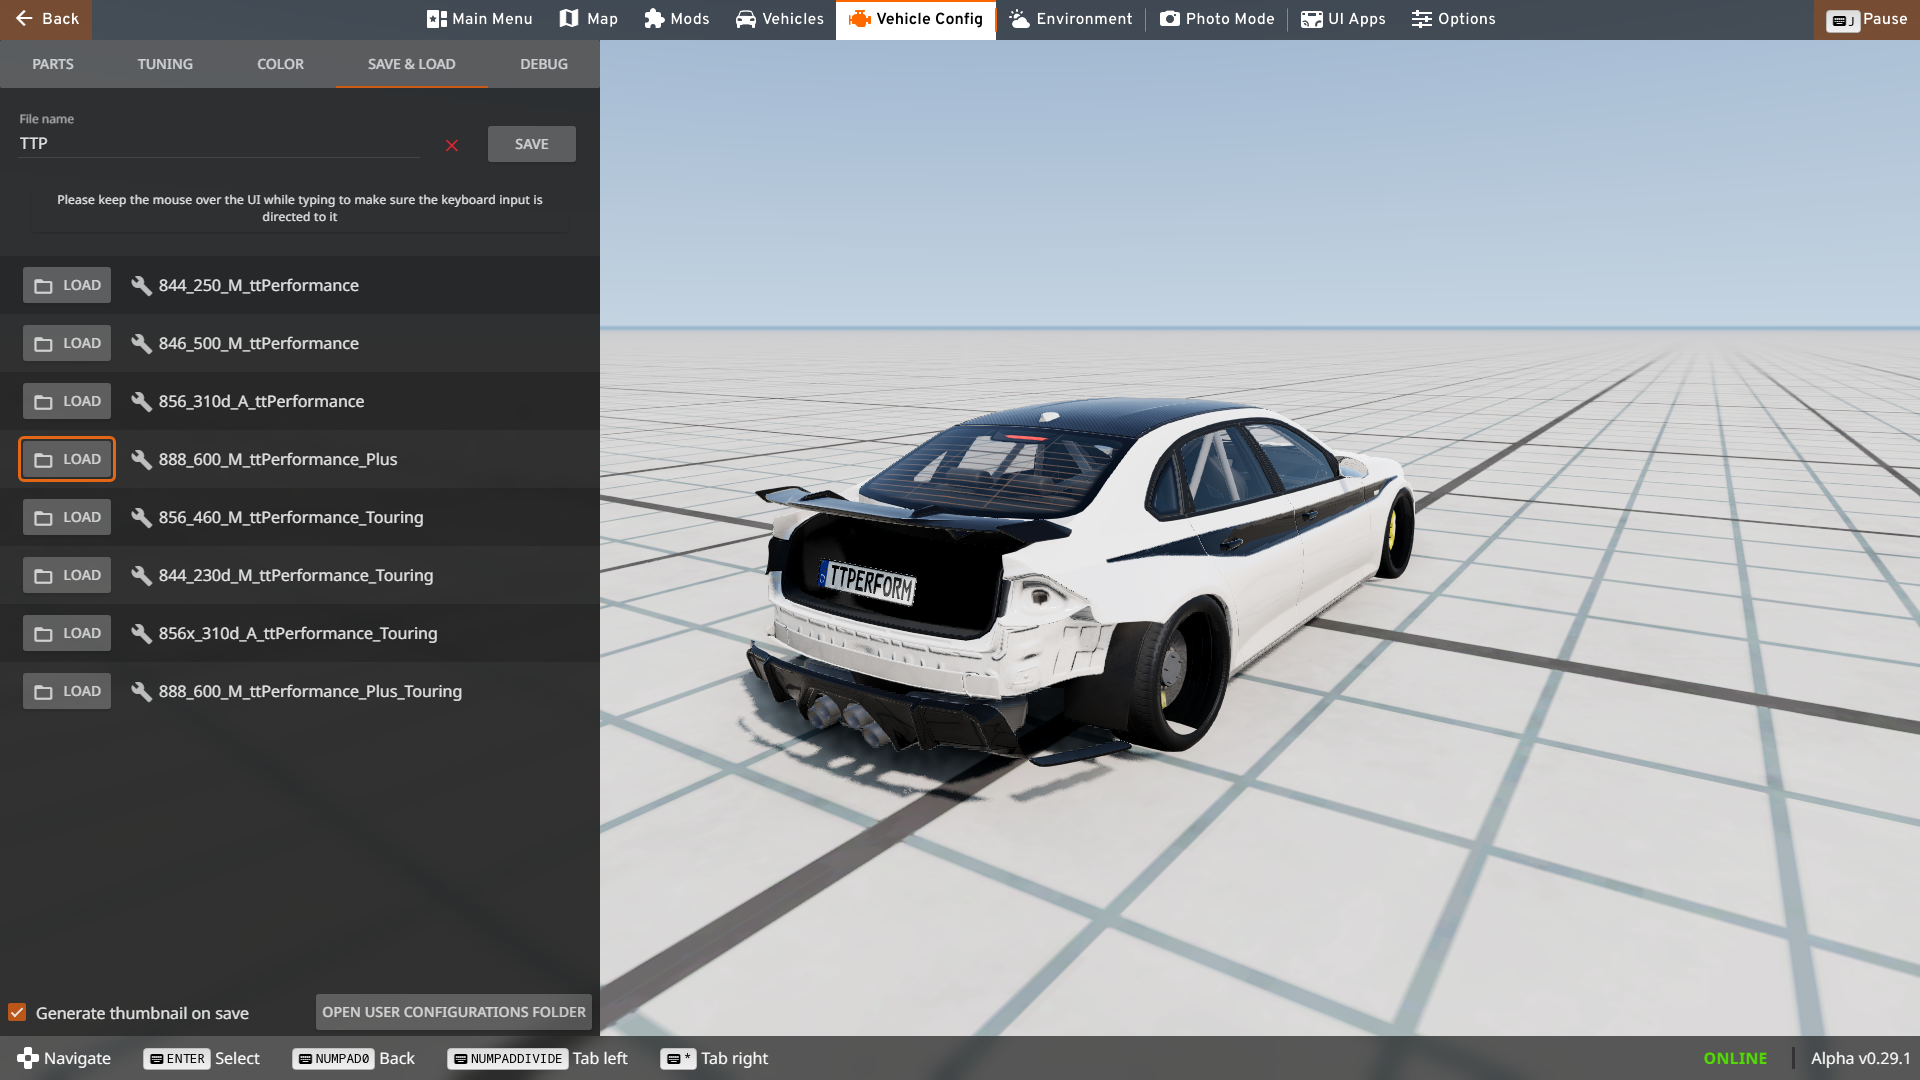Open Options sliders menu

pyautogui.click(x=1453, y=19)
